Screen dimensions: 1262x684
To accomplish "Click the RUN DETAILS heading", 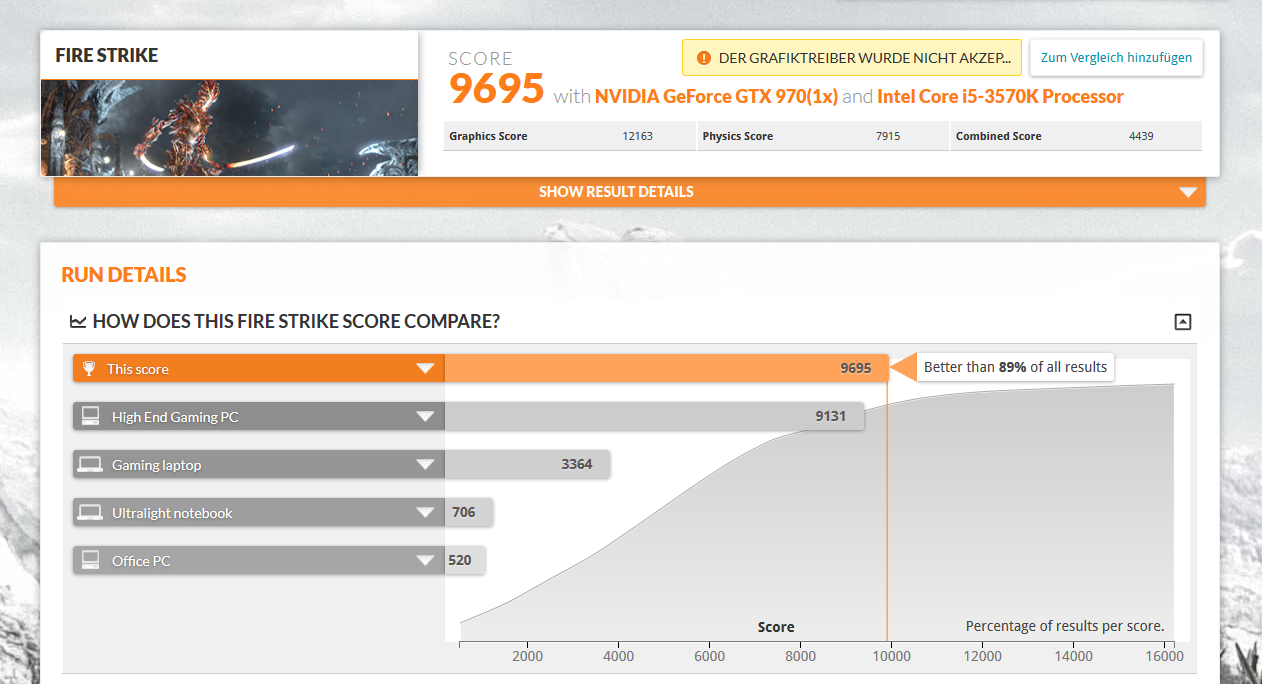I will [124, 275].
